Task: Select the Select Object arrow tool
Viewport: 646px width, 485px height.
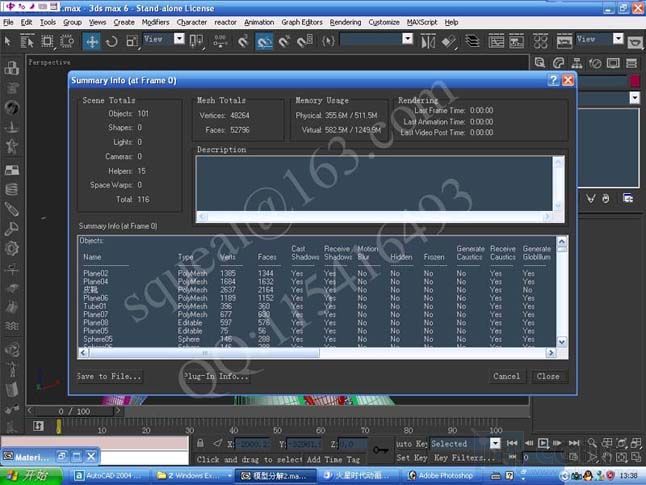Action: point(8,41)
